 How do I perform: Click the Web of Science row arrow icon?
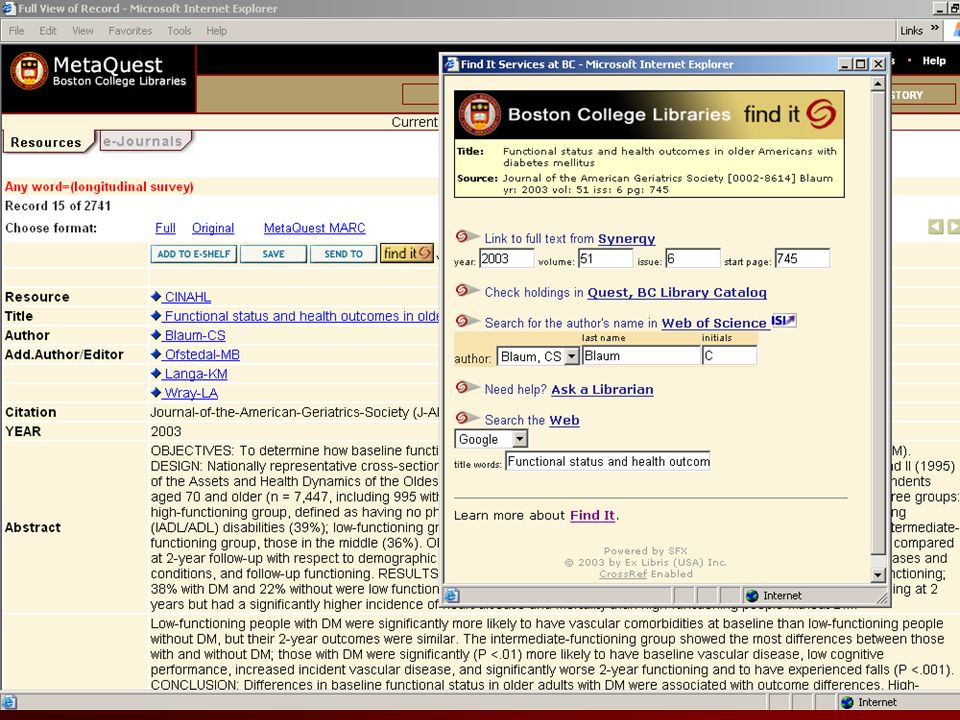click(x=467, y=321)
